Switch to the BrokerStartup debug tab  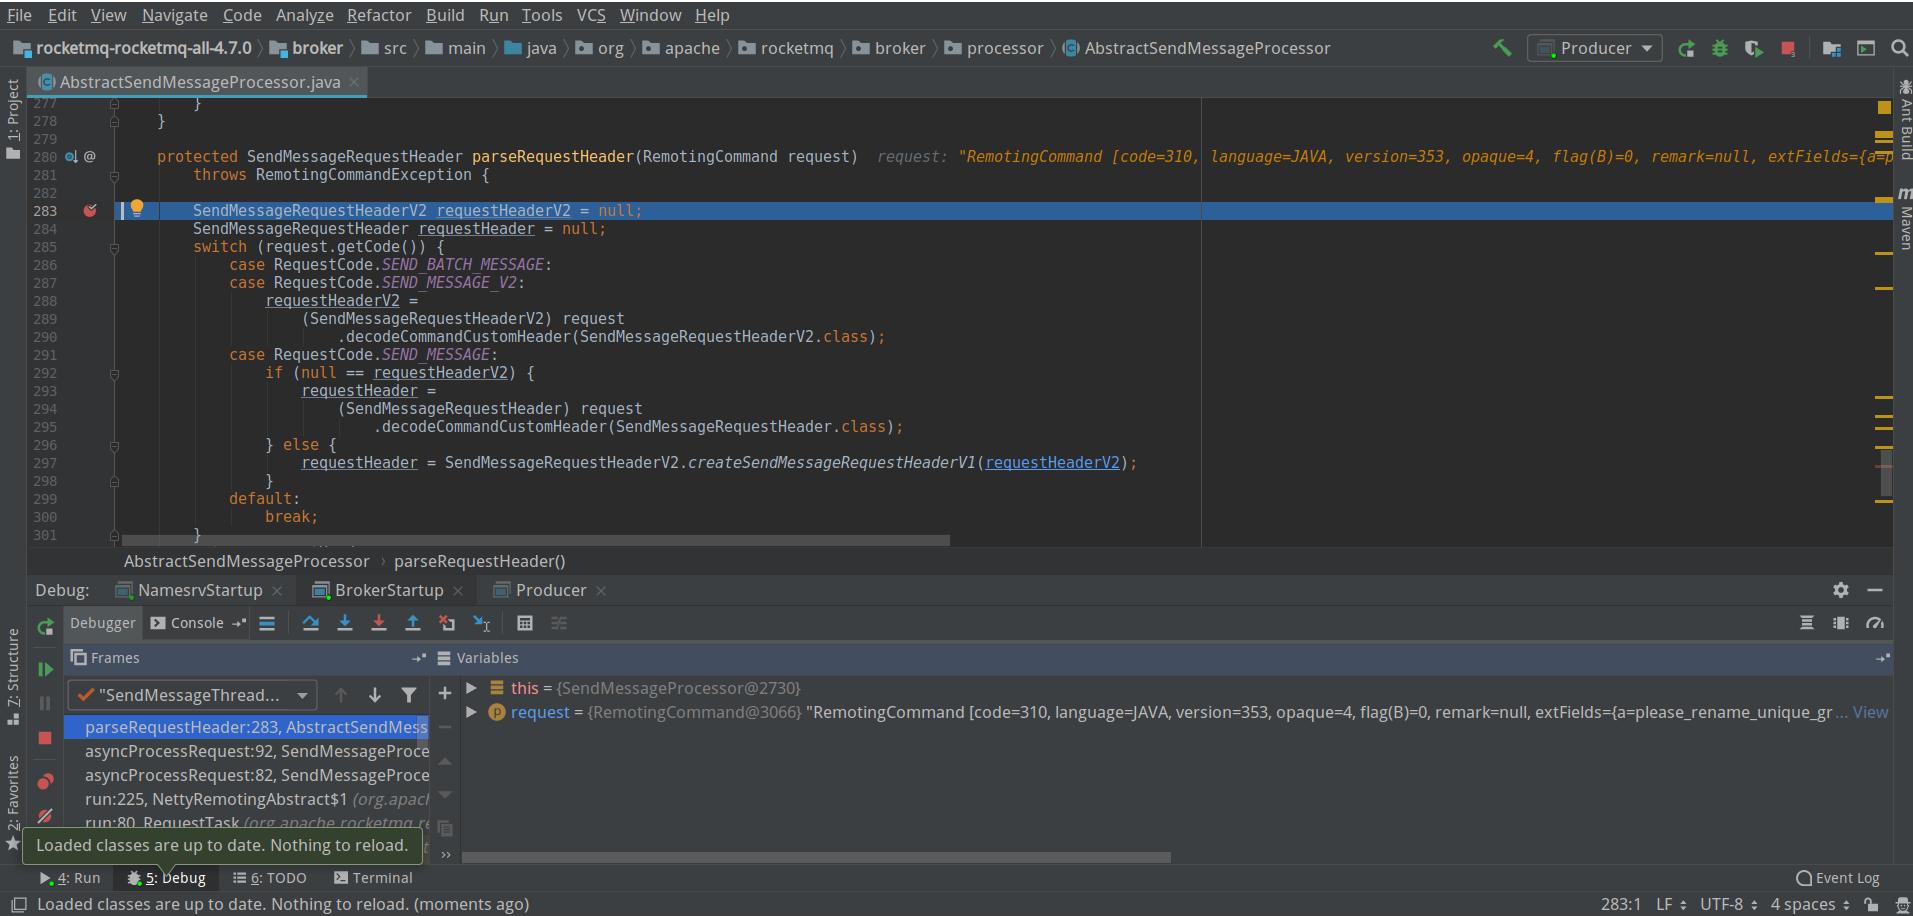(x=388, y=590)
